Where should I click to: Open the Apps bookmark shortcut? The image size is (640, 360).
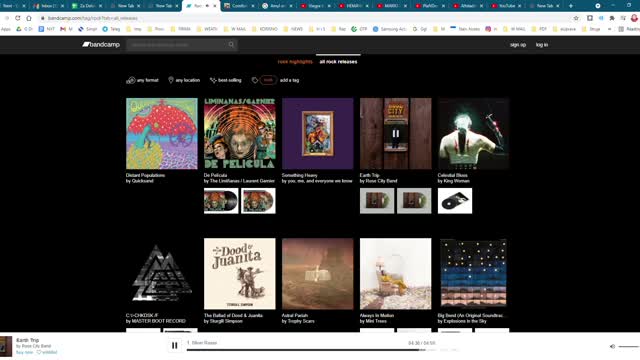[6, 29]
